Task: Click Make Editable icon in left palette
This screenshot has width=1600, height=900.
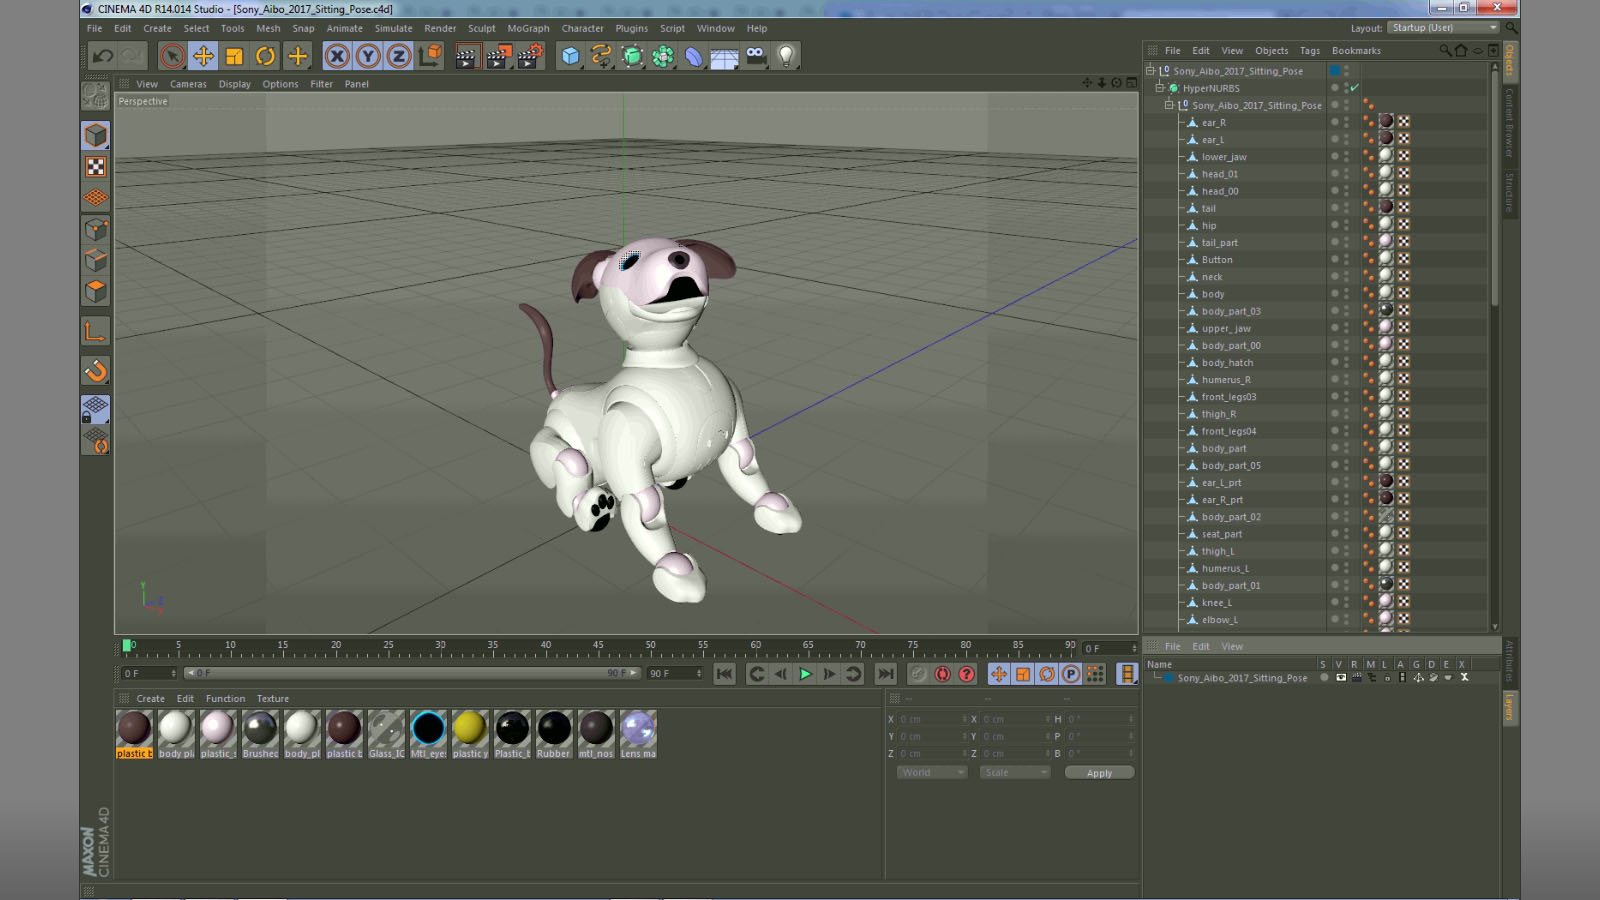Action: [96, 96]
